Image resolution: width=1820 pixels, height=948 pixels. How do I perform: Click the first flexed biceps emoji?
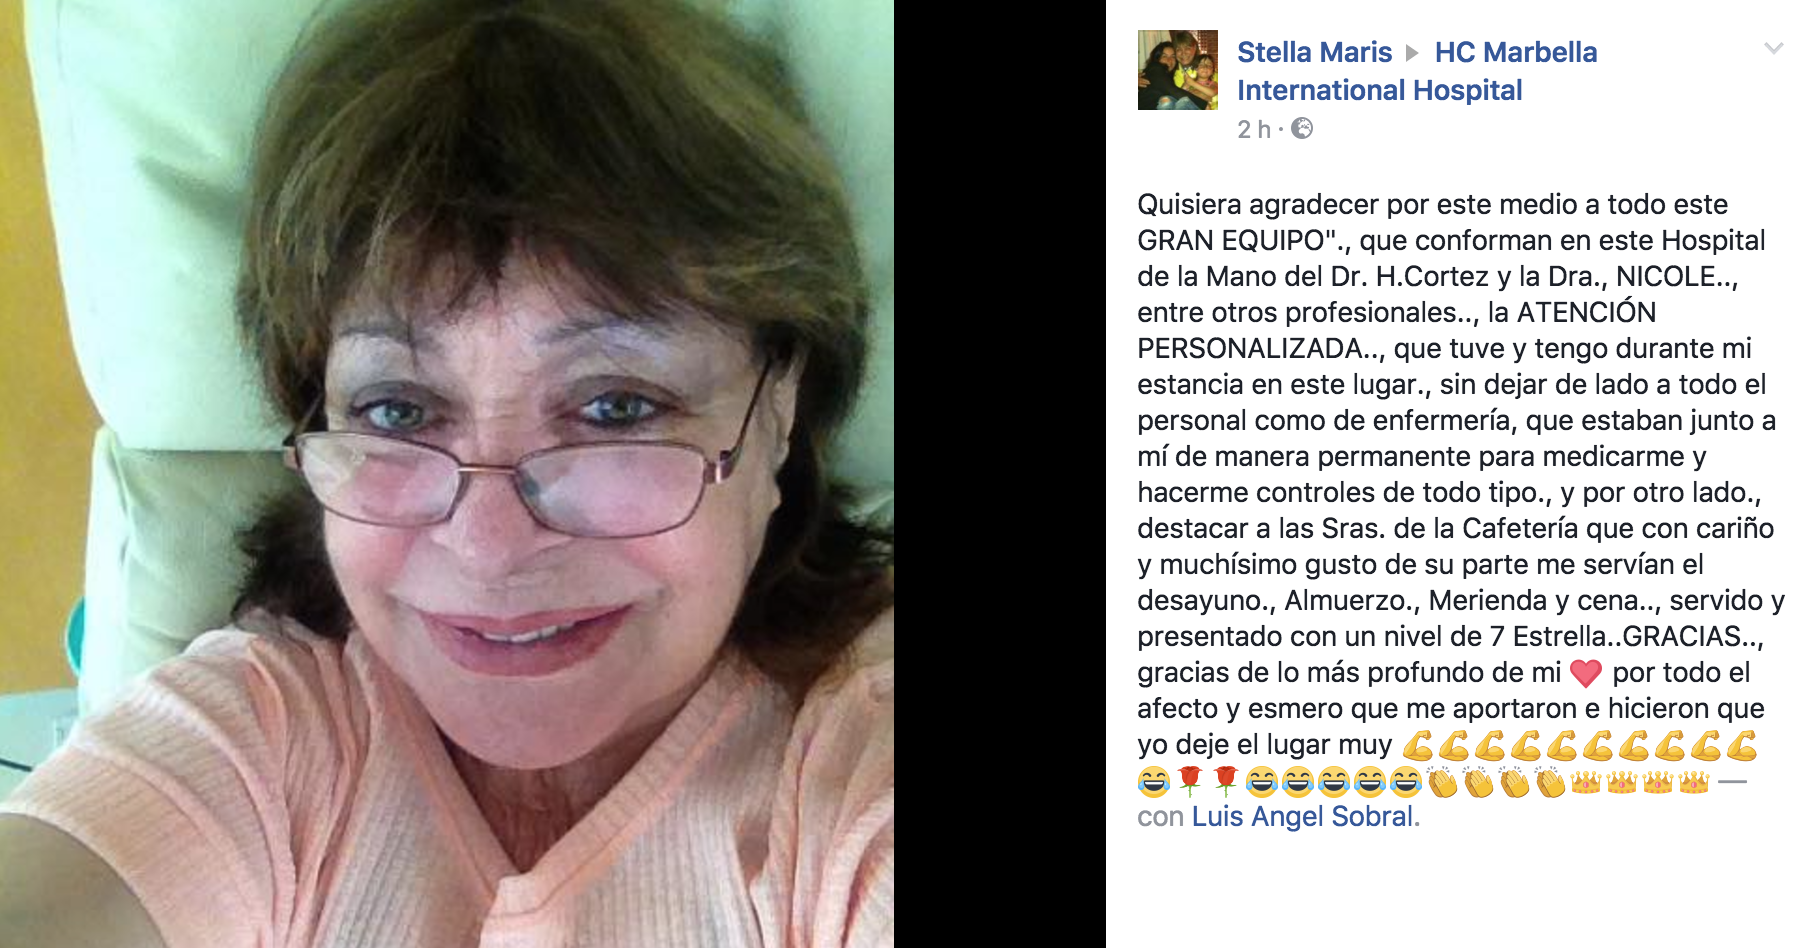click(x=1418, y=745)
